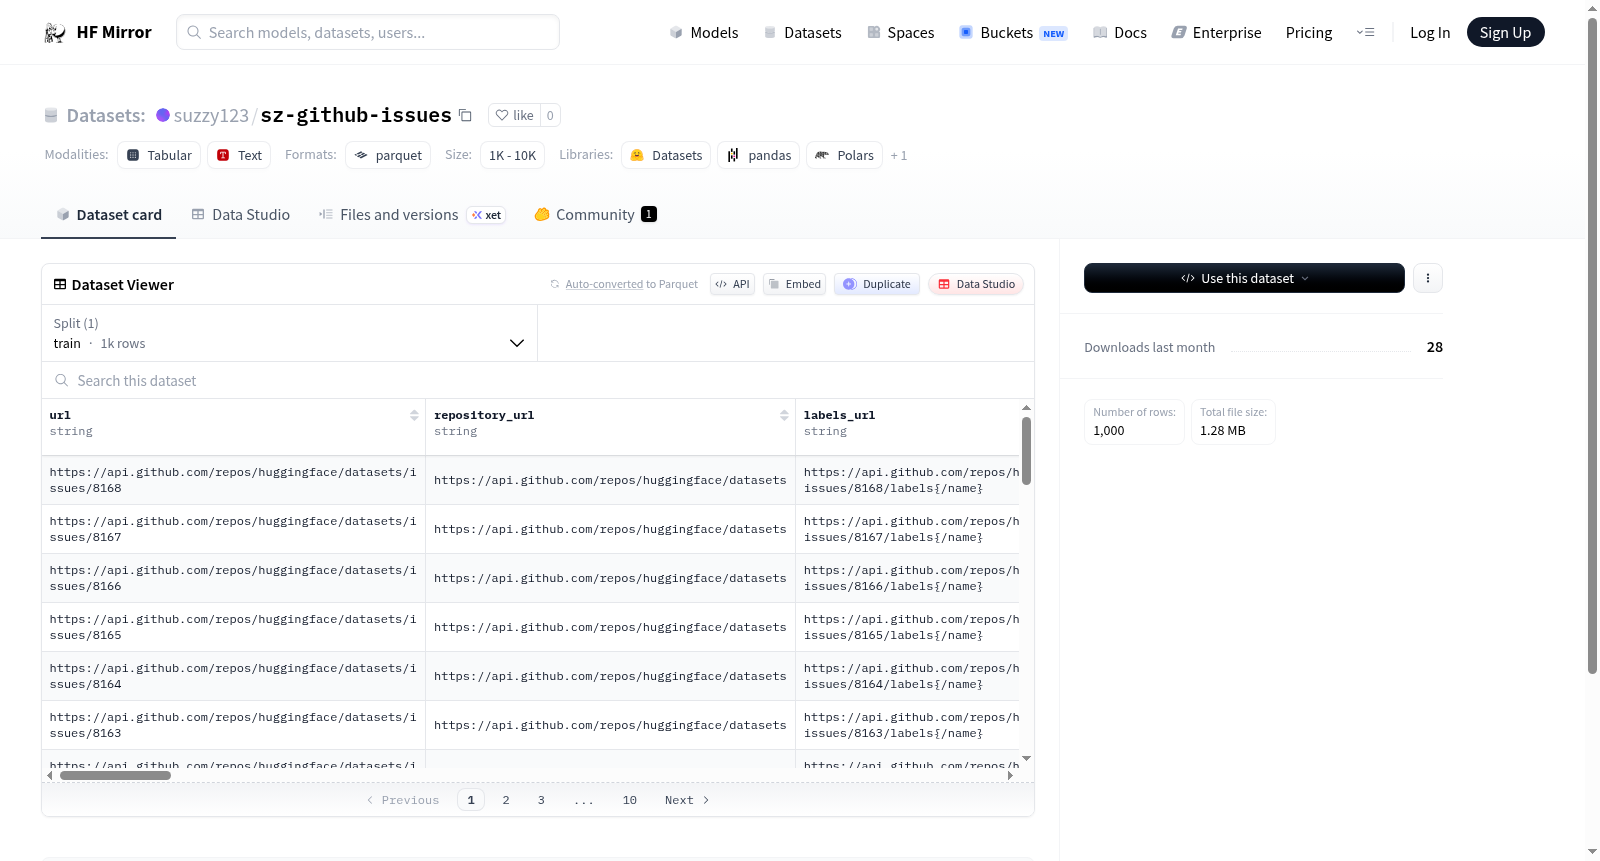This screenshot has height=861, width=1600.
Task: Click the table scroll-up arrow
Action: (x=1026, y=408)
